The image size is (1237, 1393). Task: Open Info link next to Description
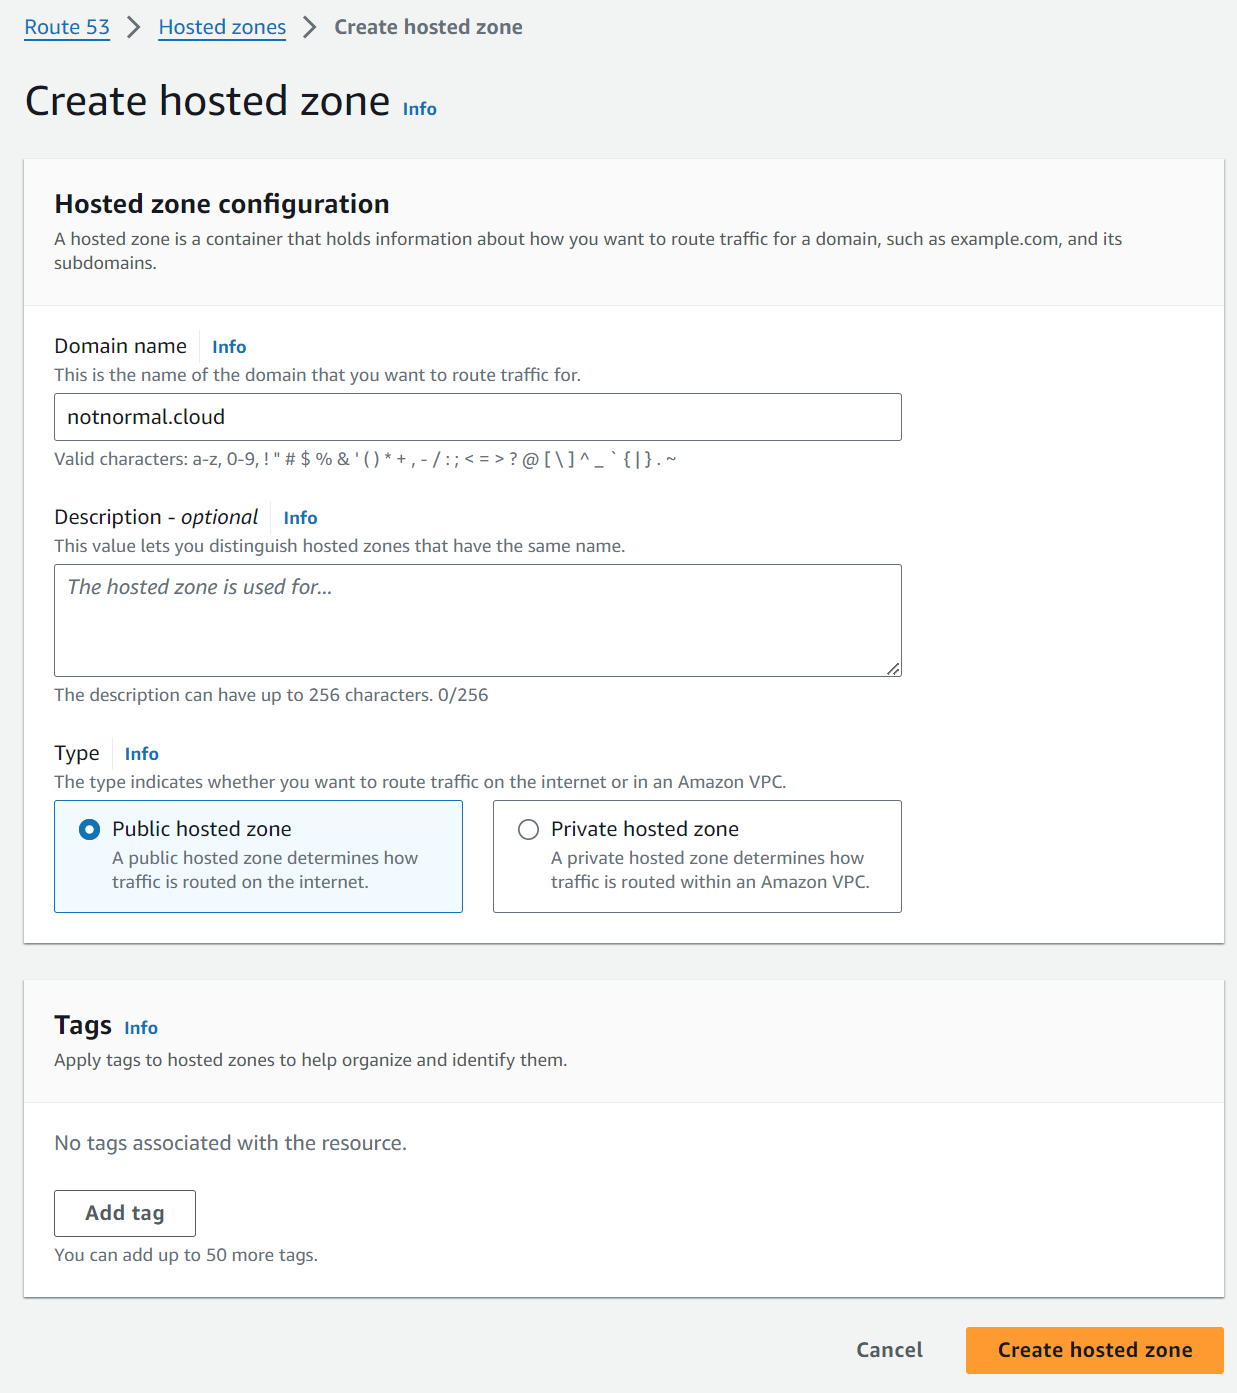[300, 518]
